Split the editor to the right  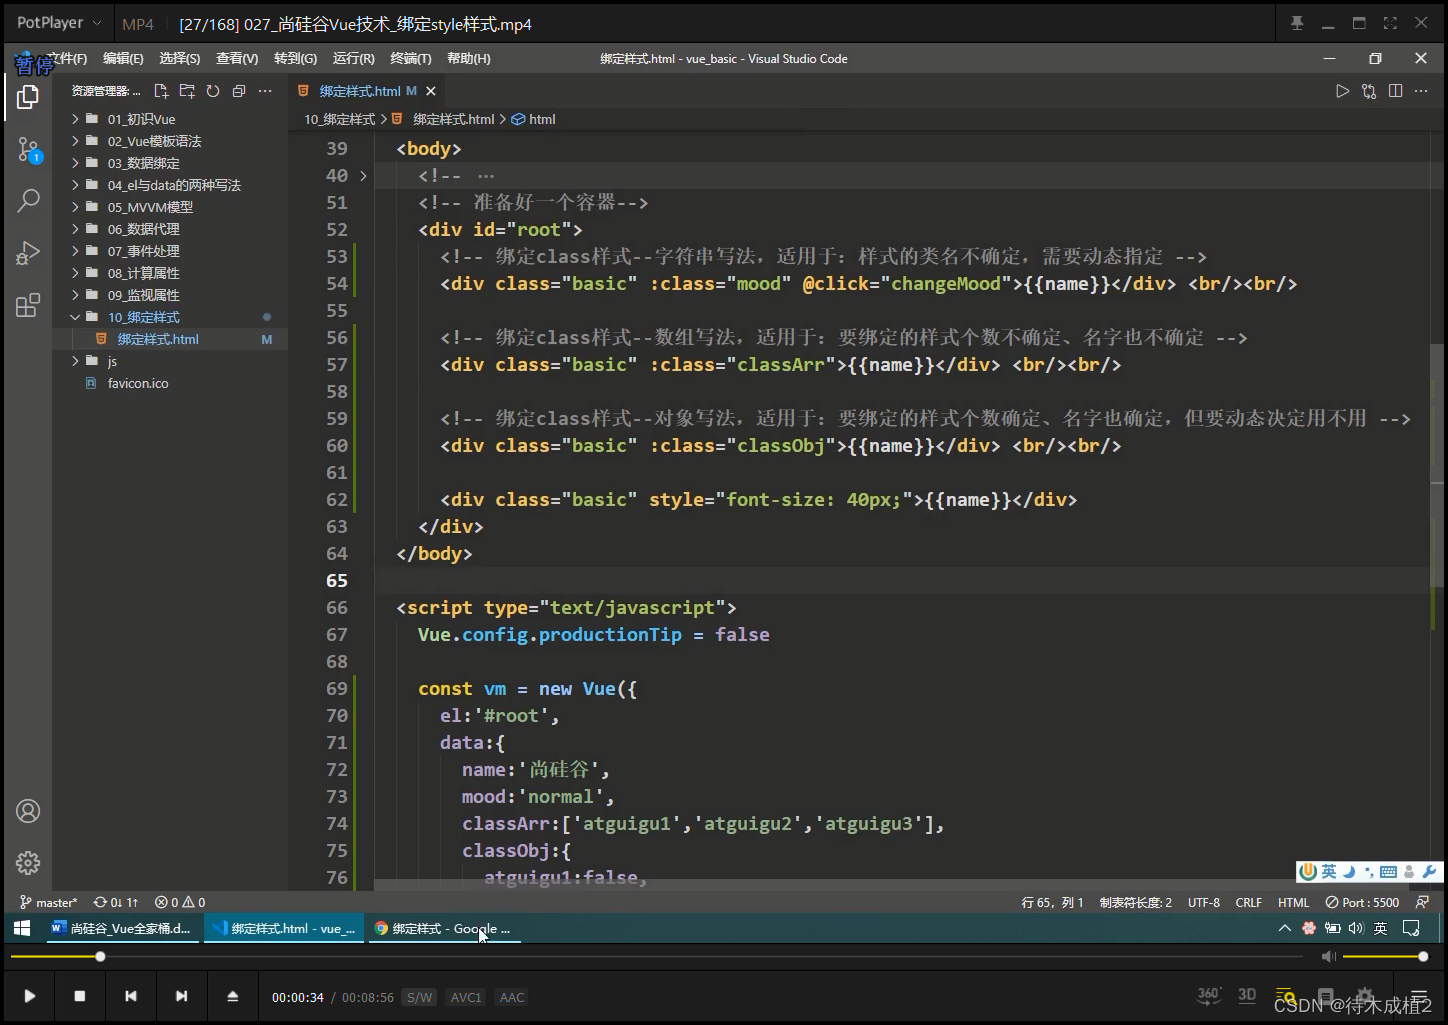[x=1395, y=91]
